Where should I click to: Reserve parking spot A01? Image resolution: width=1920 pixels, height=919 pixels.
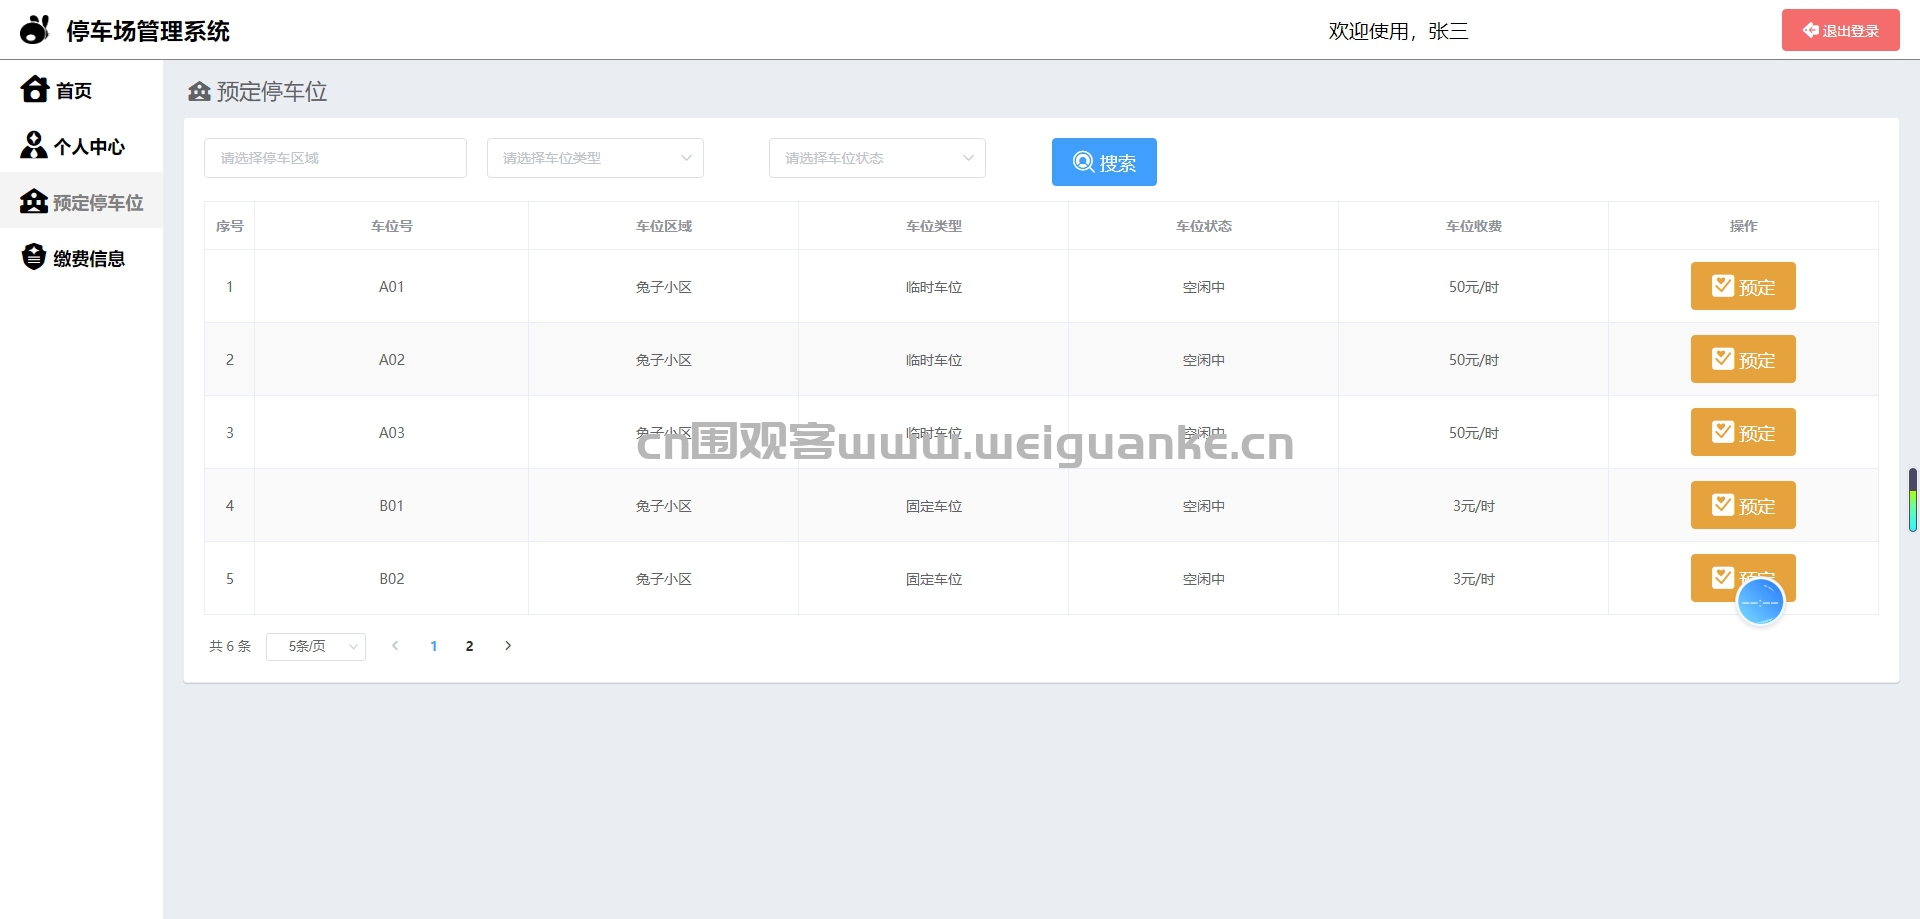pos(1743,286)
